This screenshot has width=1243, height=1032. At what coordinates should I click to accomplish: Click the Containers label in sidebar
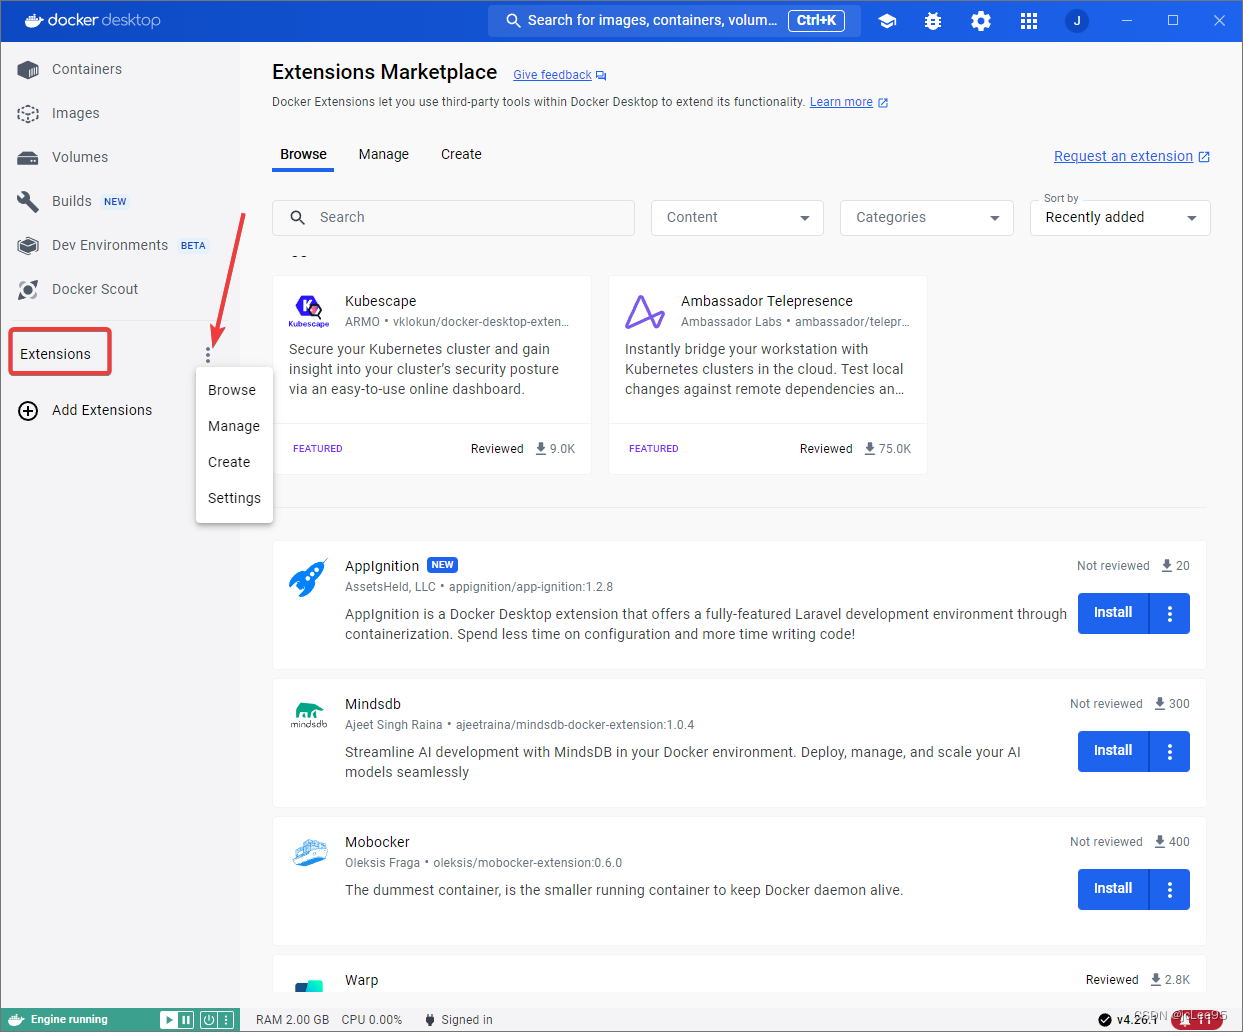tap(87, 70)
